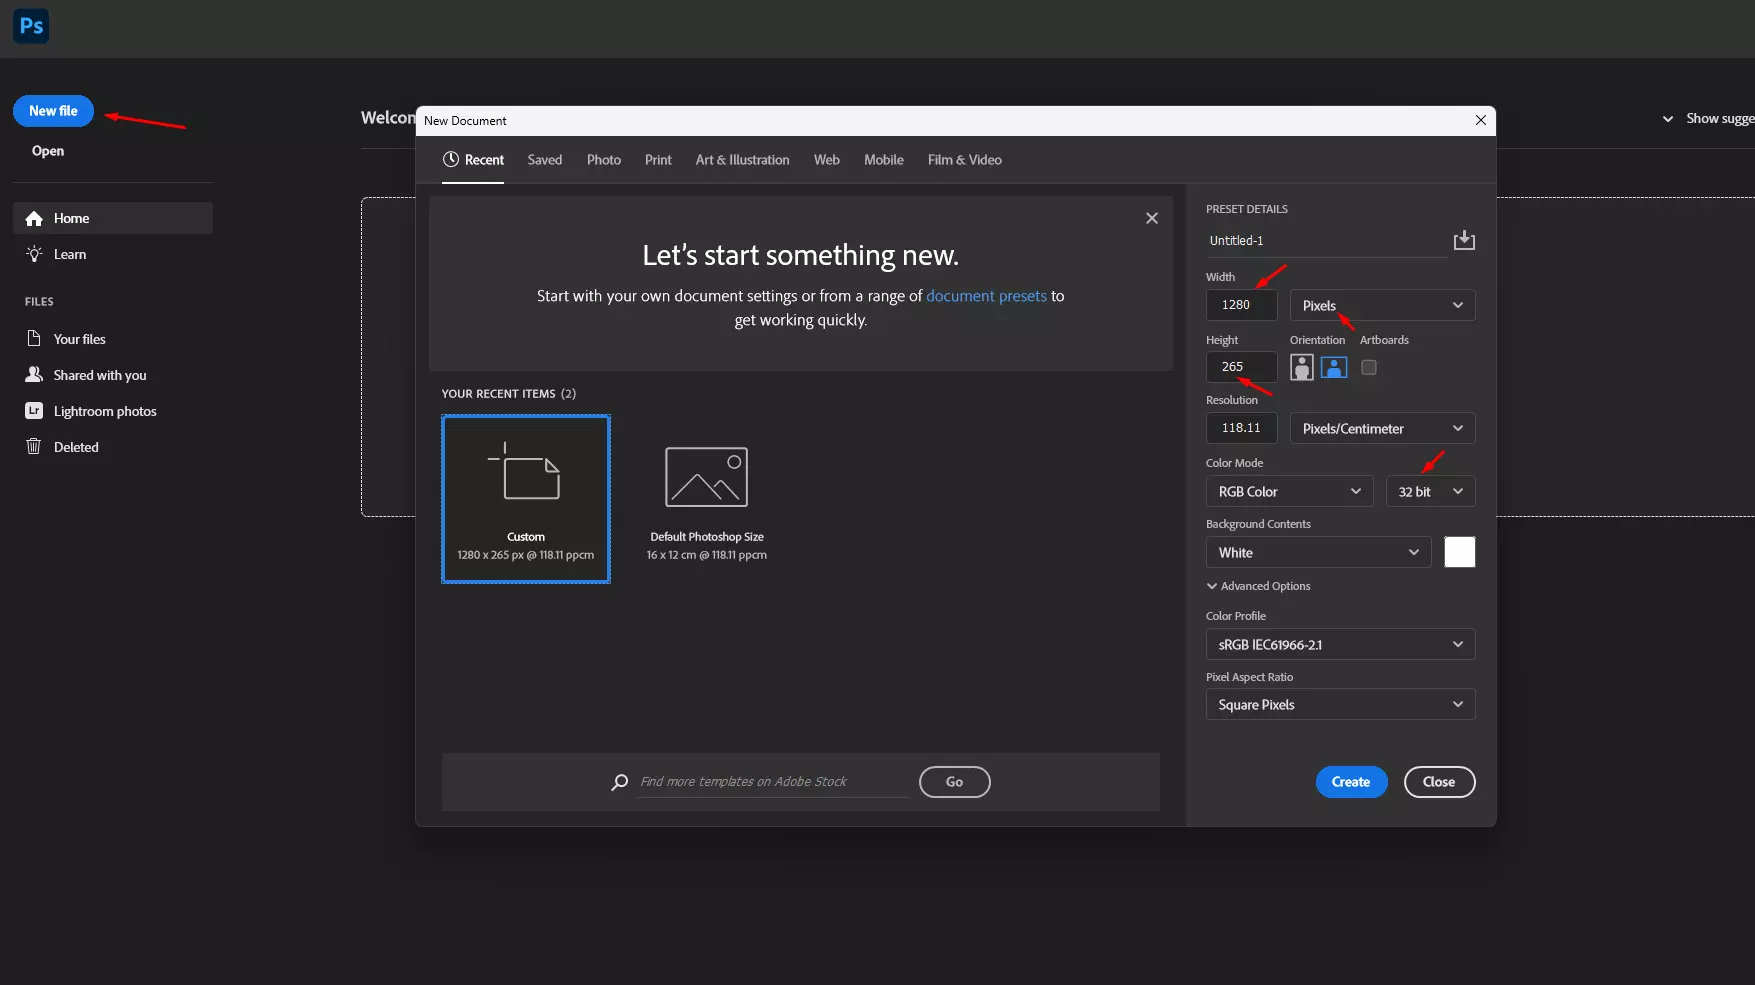Image resolution: width=1755 pixels, height=985 pixels.
Task: Open Home in the sidebar
Action: pos(113,218)
